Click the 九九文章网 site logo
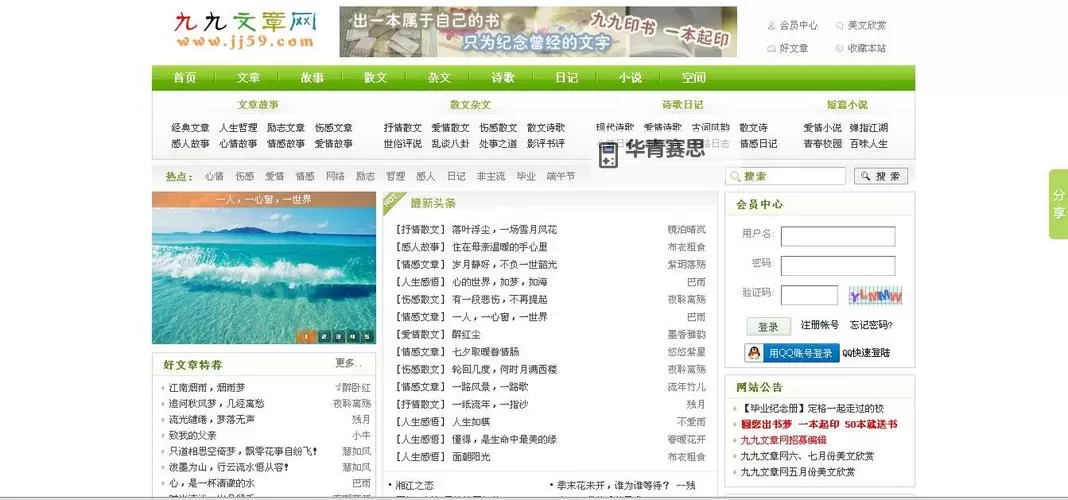Viewport: 1068px width, 500px height. [x=244, y=31]
